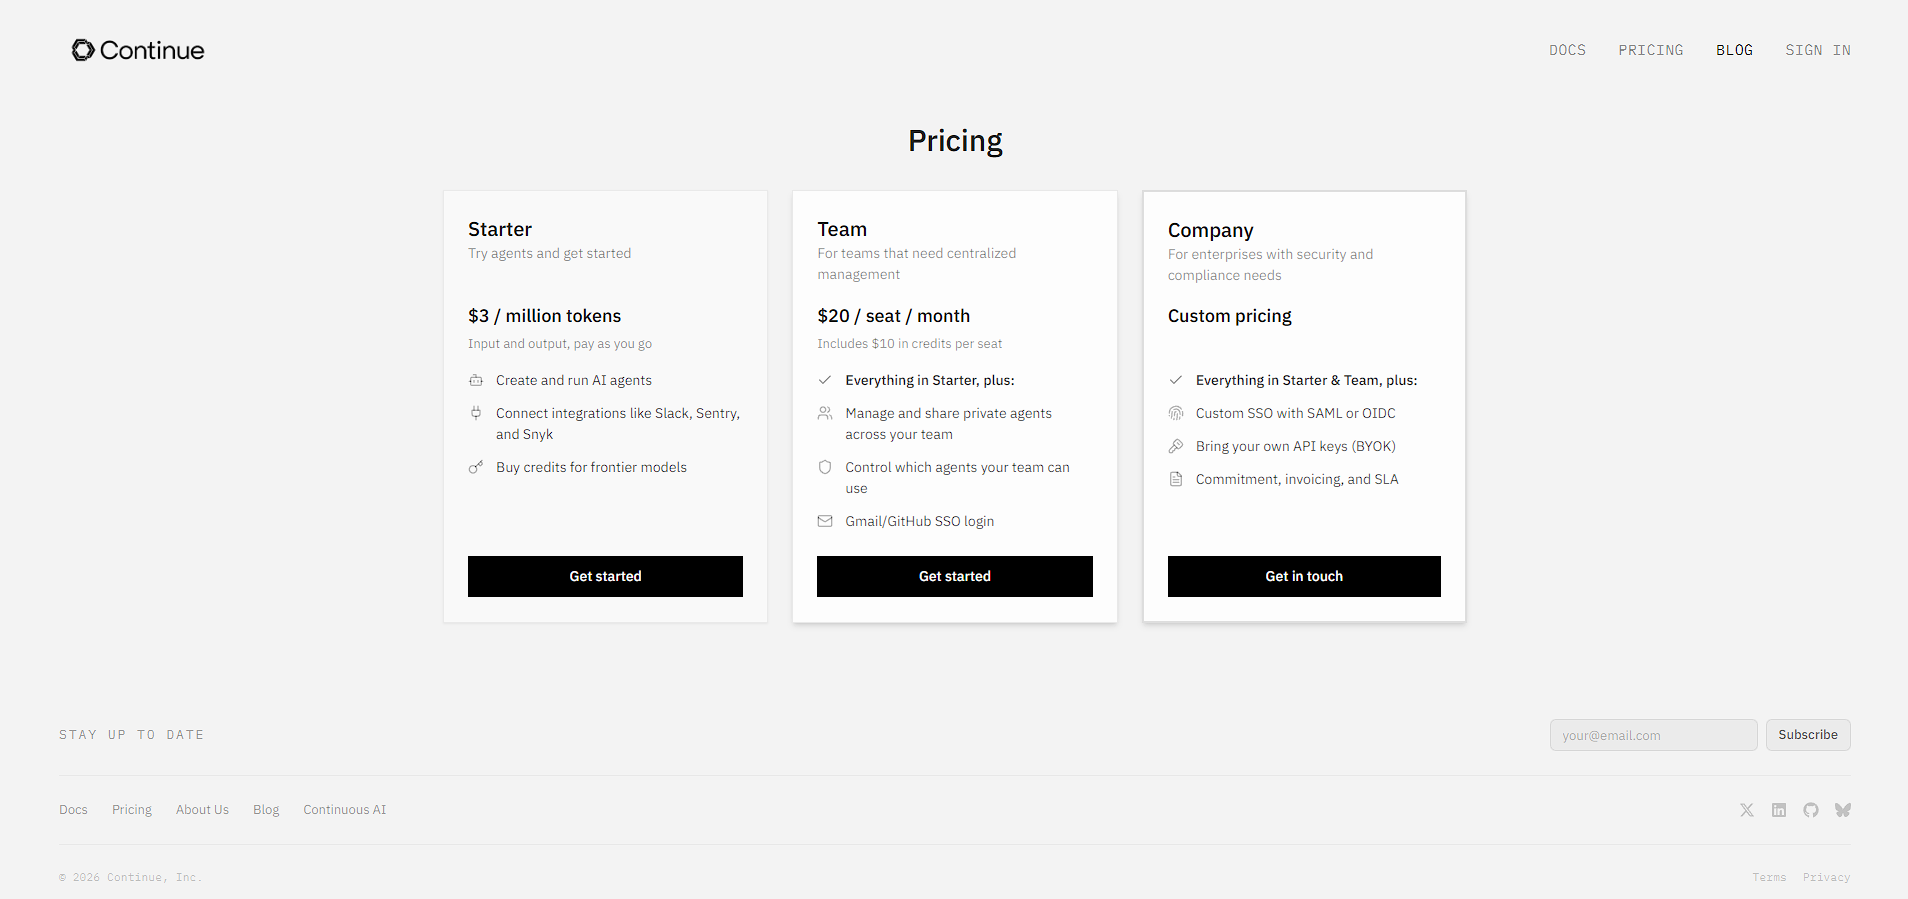Open DOCS in the top navigation
The image size is (1908, 899).
(x=1567, y=50)
